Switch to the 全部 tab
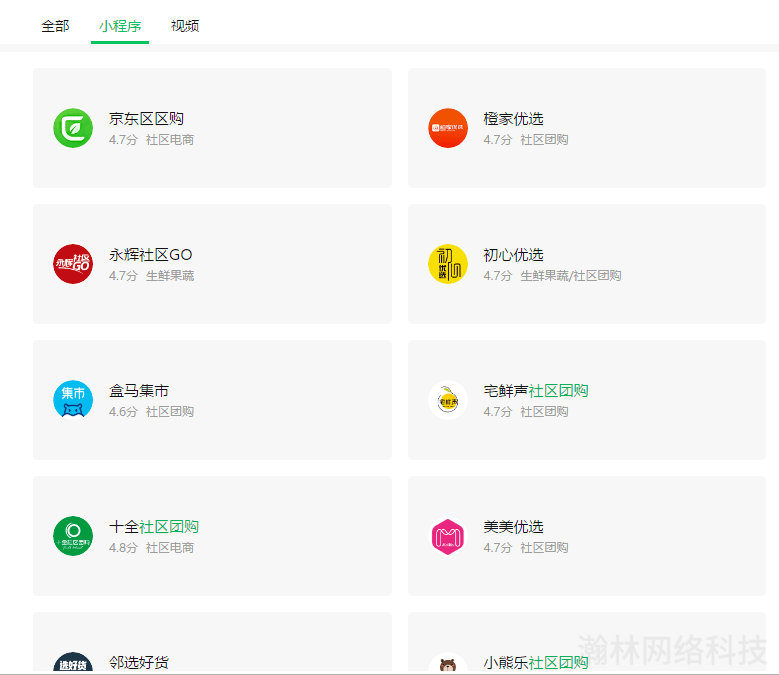Screen dimensions: 779x675 click(x=55, y=26)
